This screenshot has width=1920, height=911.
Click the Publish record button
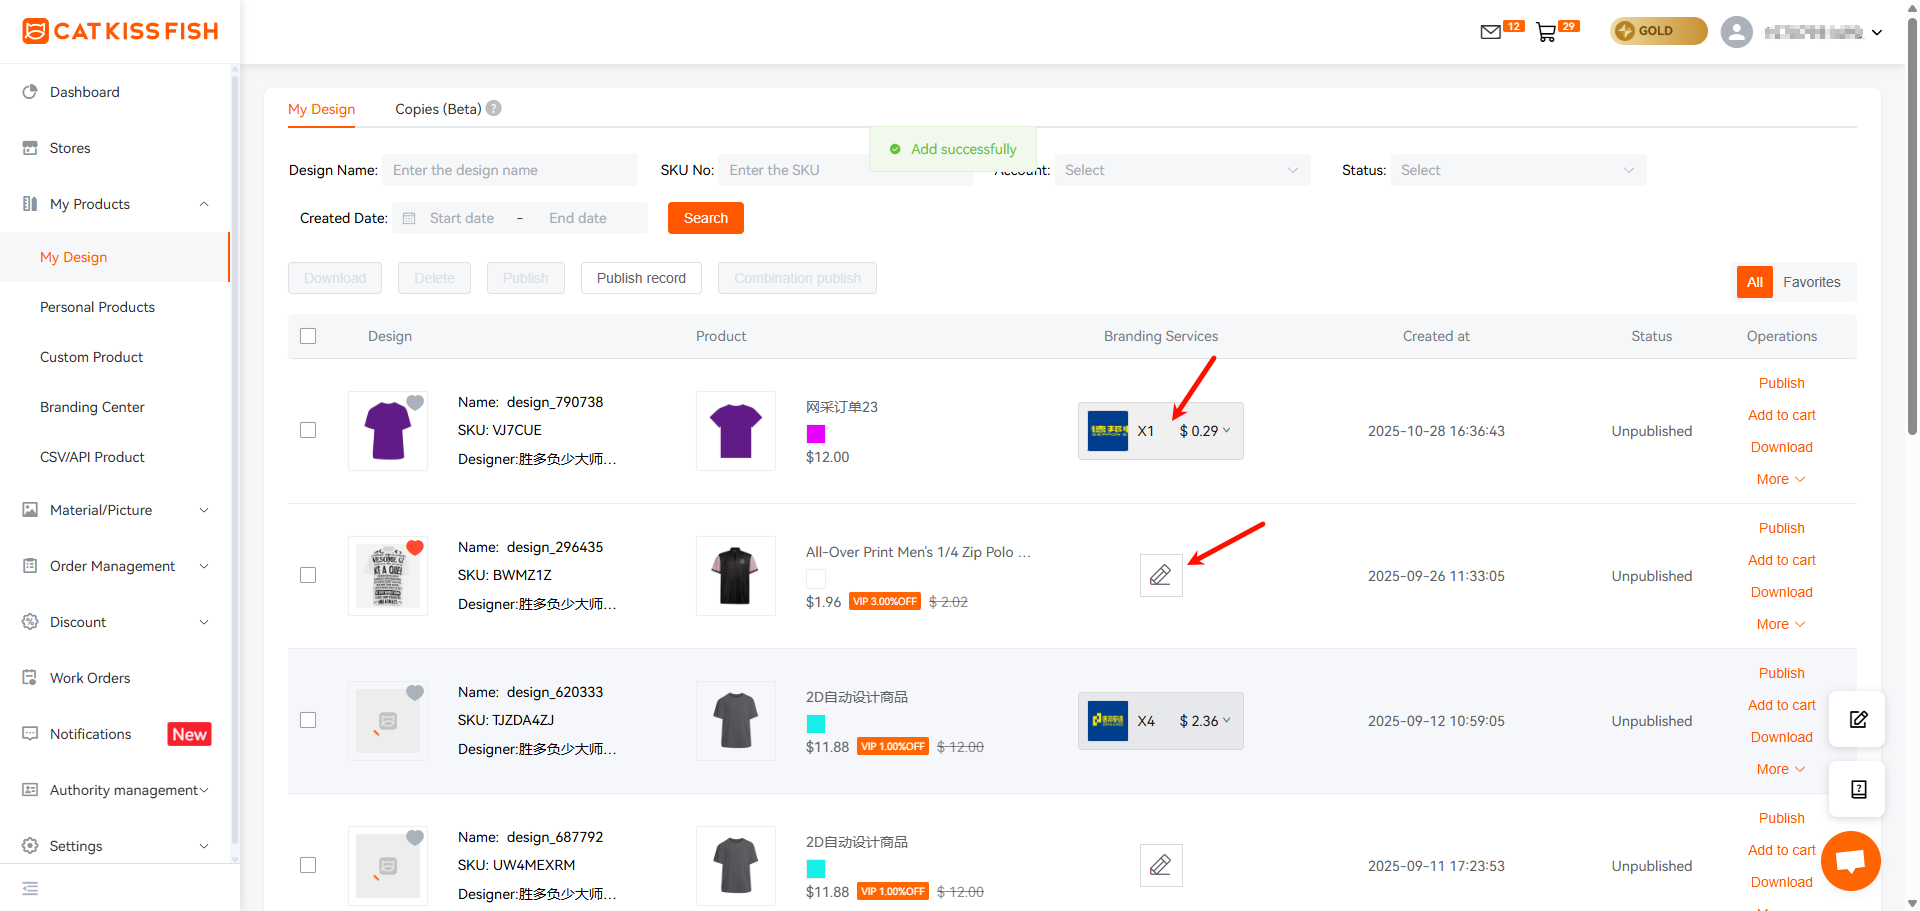click(x=641, y=278)
